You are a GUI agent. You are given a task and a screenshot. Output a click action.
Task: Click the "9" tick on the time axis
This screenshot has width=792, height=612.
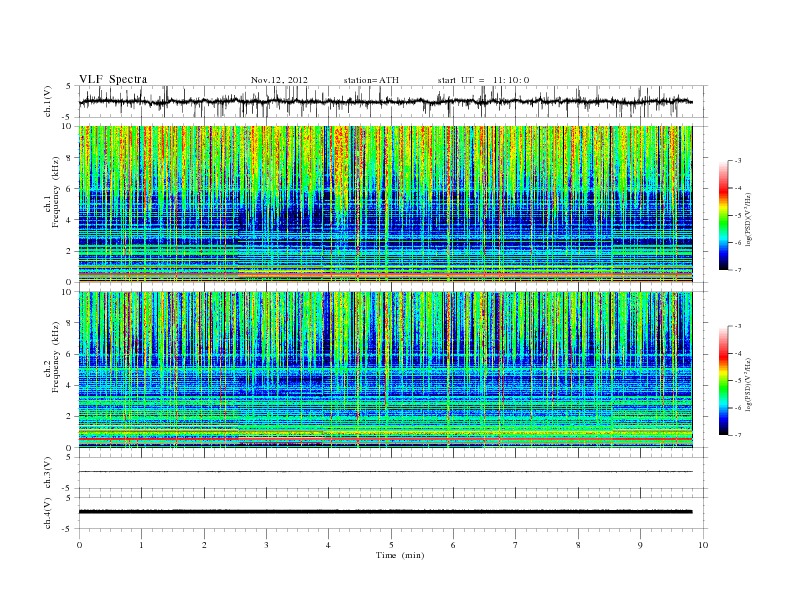point(640,545)
